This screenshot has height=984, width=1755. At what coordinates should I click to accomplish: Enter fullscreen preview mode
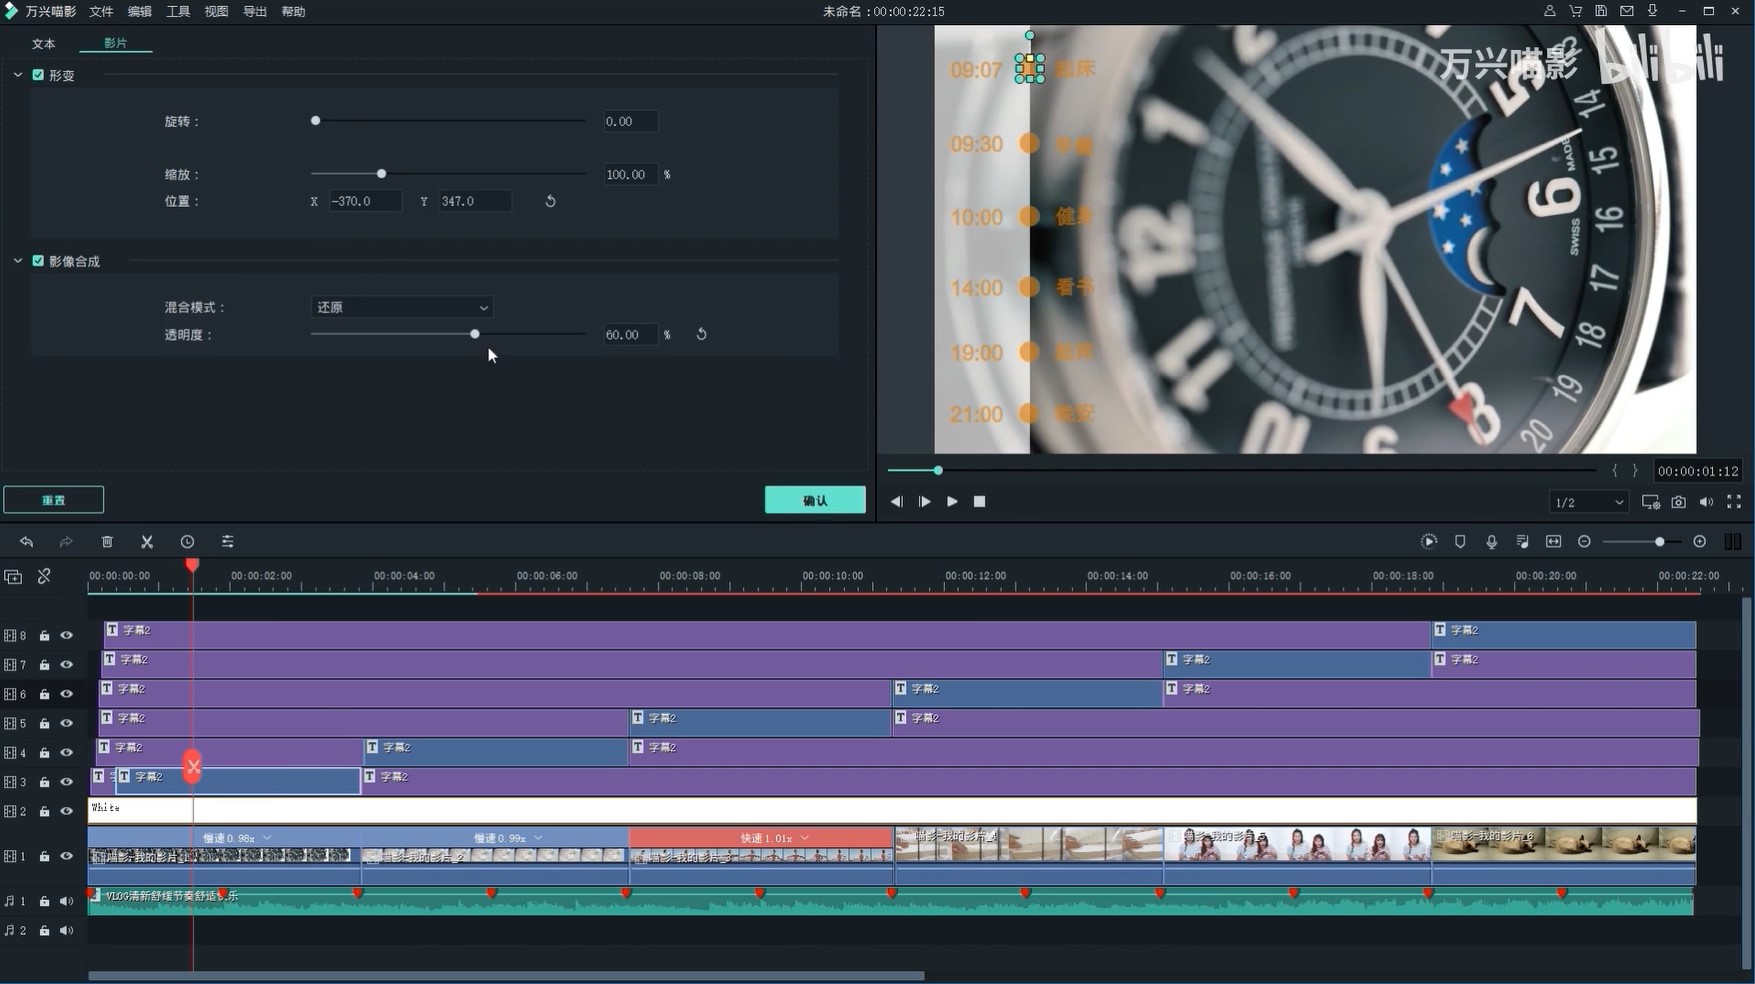coord(1734,502)
